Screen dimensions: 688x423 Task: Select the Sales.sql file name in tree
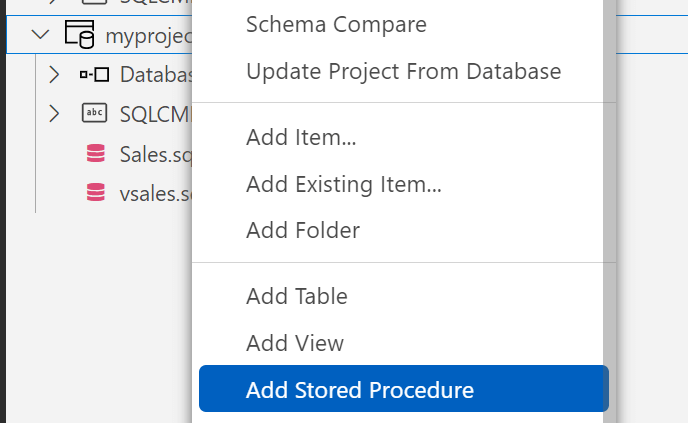coord(154,154)
